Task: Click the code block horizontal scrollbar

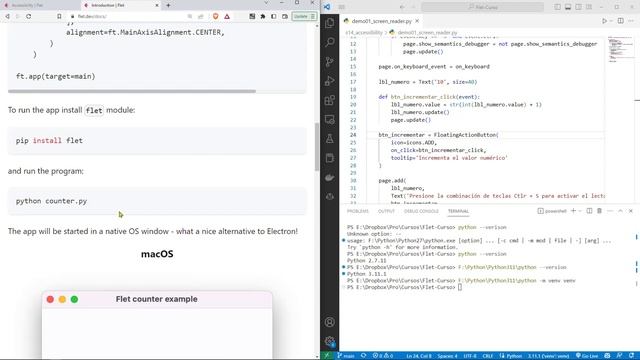Action: (132, 91)
